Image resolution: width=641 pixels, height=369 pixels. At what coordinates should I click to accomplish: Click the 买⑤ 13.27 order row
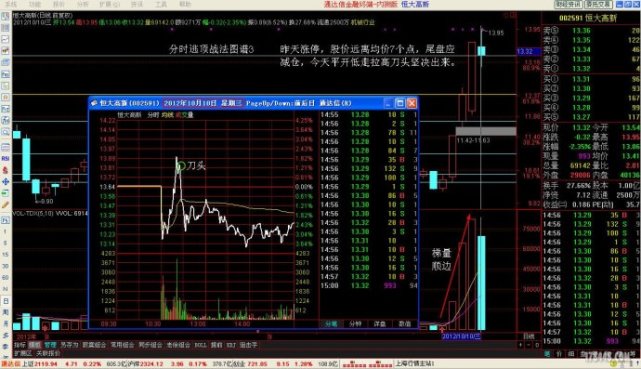592,117
